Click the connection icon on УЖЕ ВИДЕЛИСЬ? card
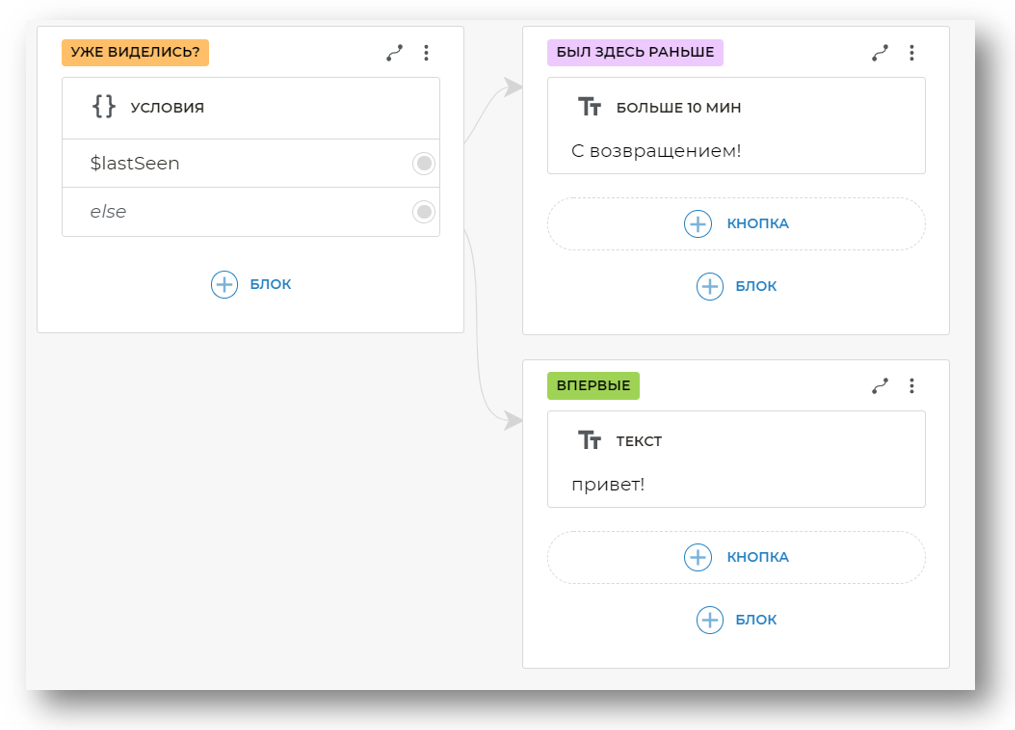 [x=394, y=53]
